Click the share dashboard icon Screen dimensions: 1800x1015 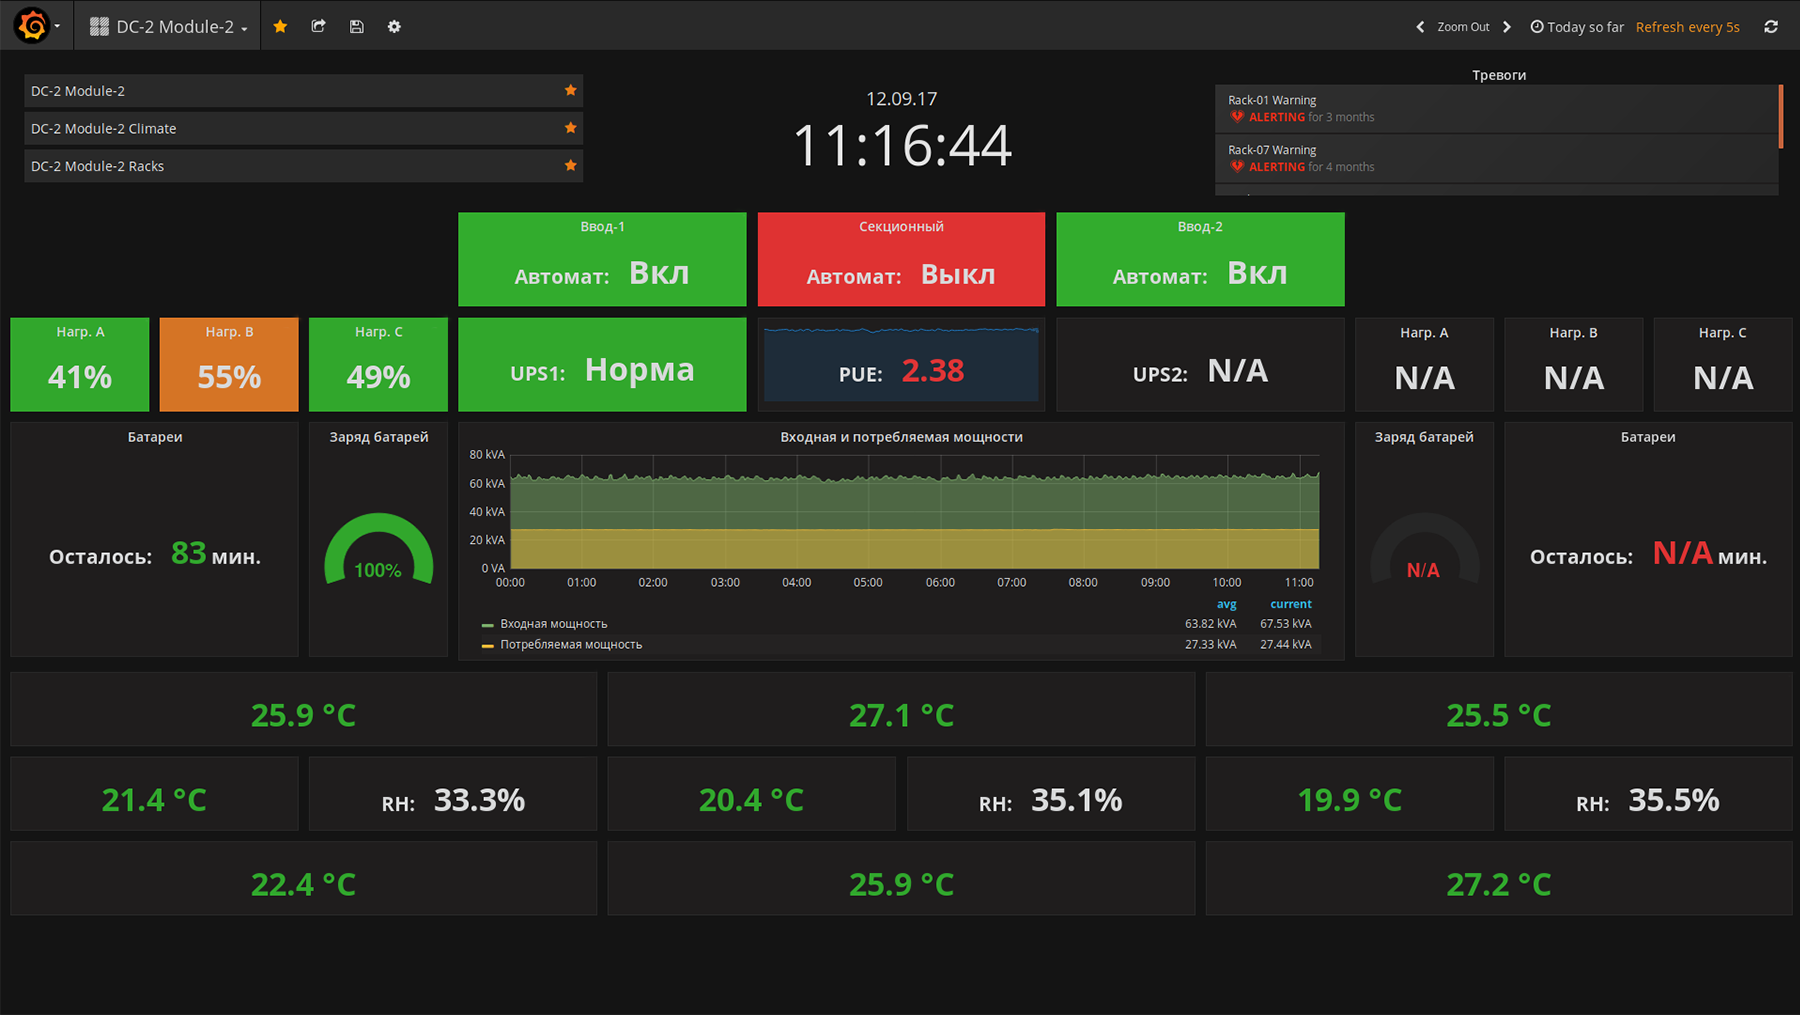pos(318,26)
